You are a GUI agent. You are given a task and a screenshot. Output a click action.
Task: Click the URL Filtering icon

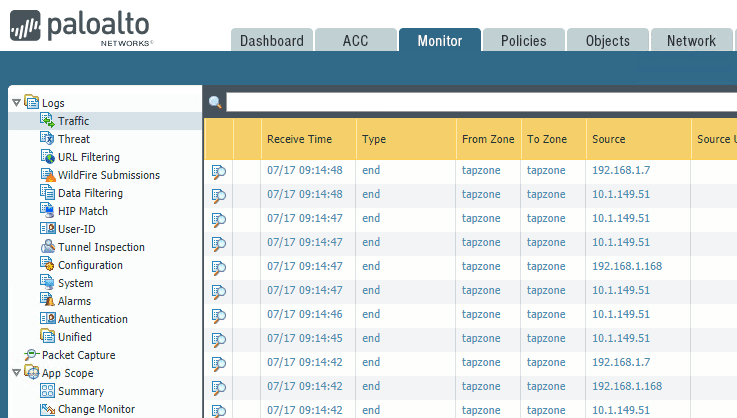tap(47, 156)
